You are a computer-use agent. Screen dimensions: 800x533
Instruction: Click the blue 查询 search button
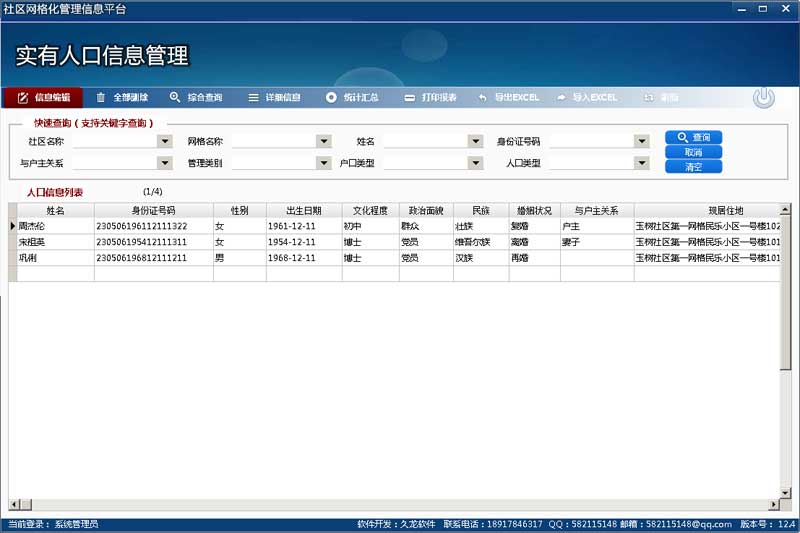point(693,137)
